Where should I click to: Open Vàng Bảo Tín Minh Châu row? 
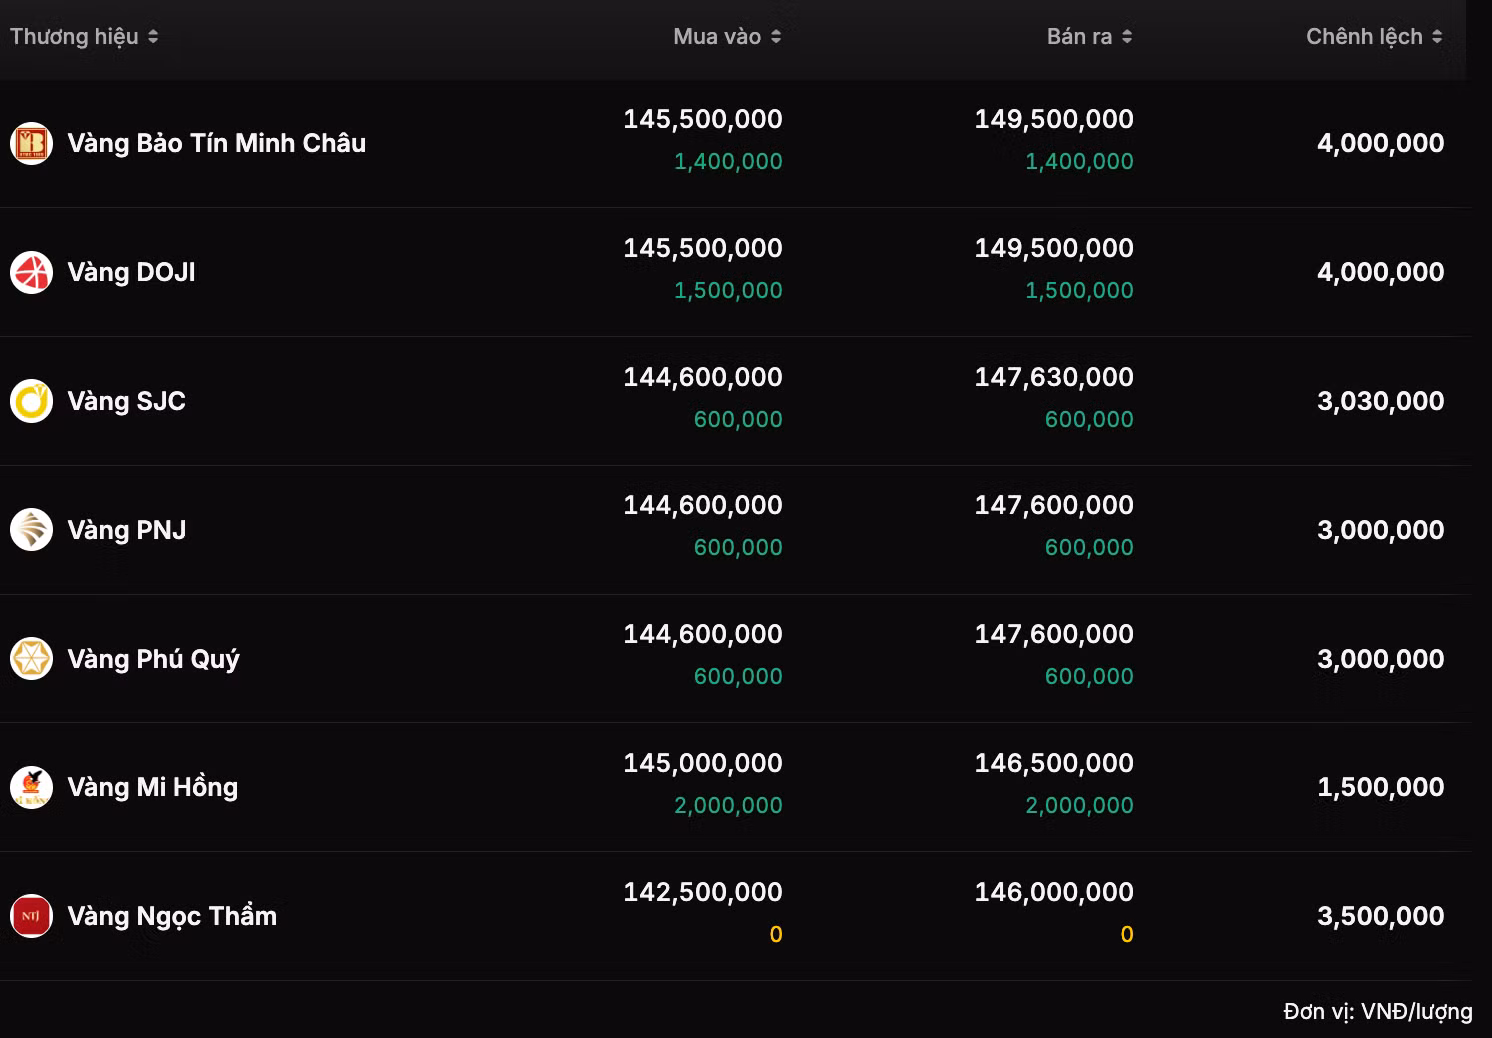click(x=735, y=143)
